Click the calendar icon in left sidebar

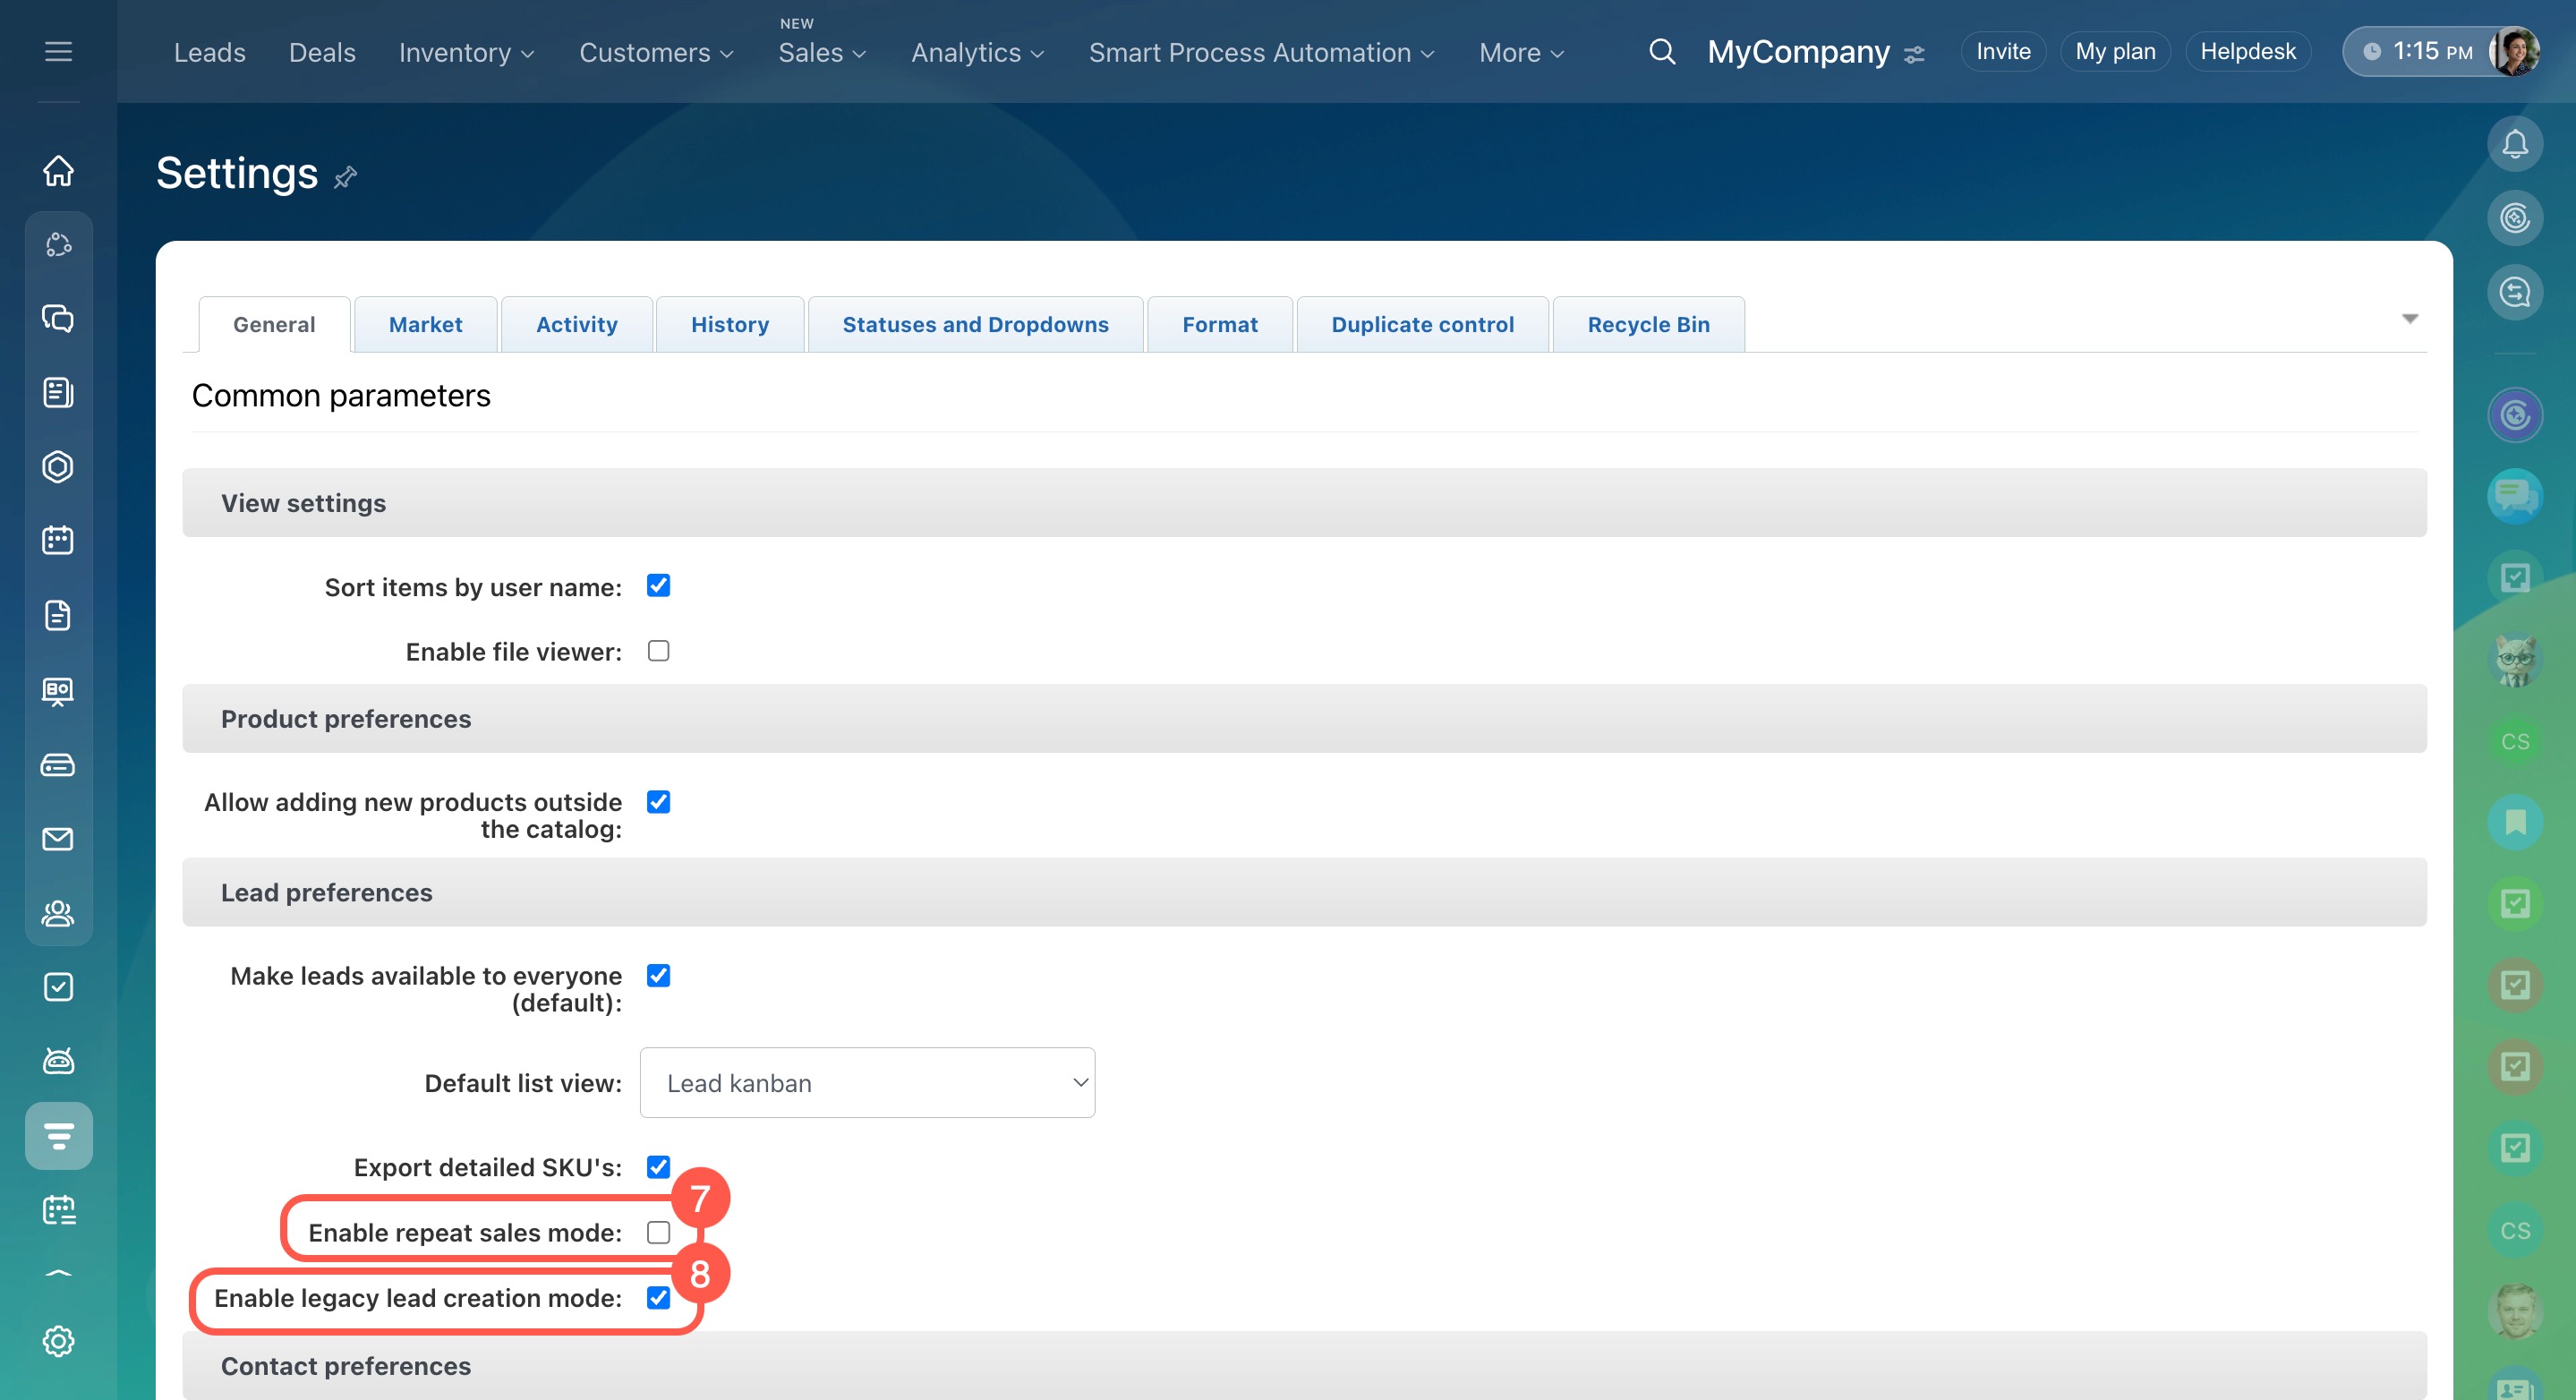click(x=58, y=541)
